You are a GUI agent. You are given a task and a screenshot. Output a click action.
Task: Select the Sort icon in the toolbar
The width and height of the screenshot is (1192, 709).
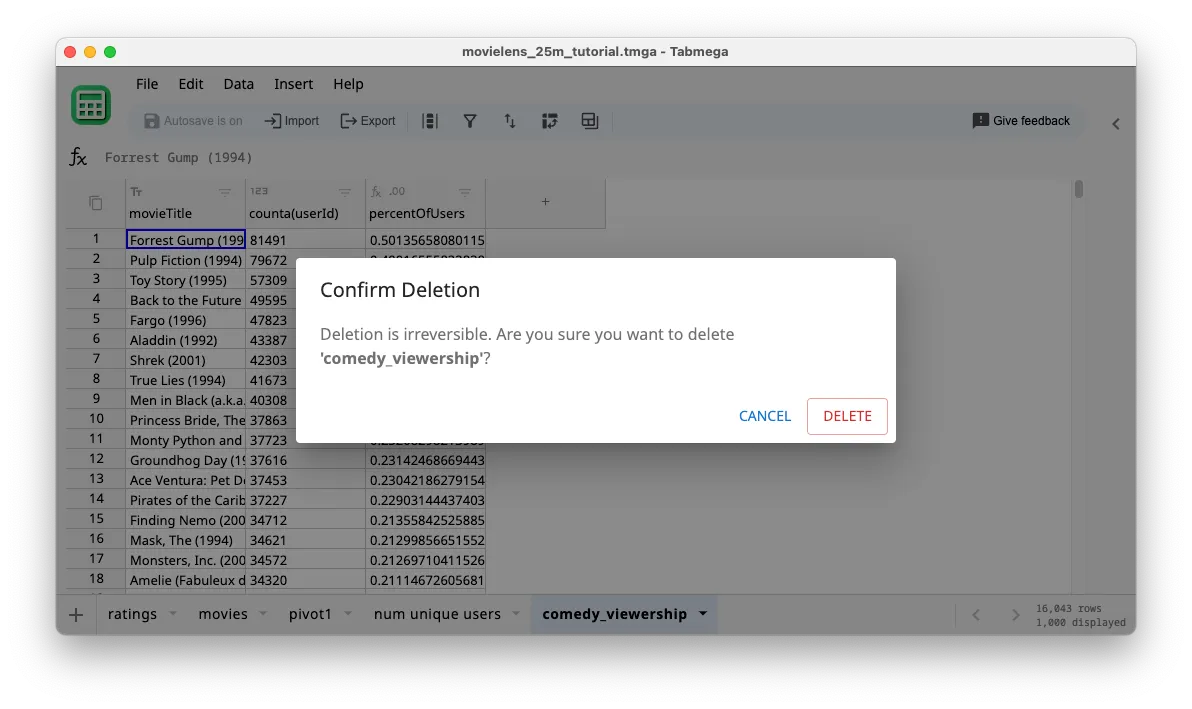tap(510, 120)
